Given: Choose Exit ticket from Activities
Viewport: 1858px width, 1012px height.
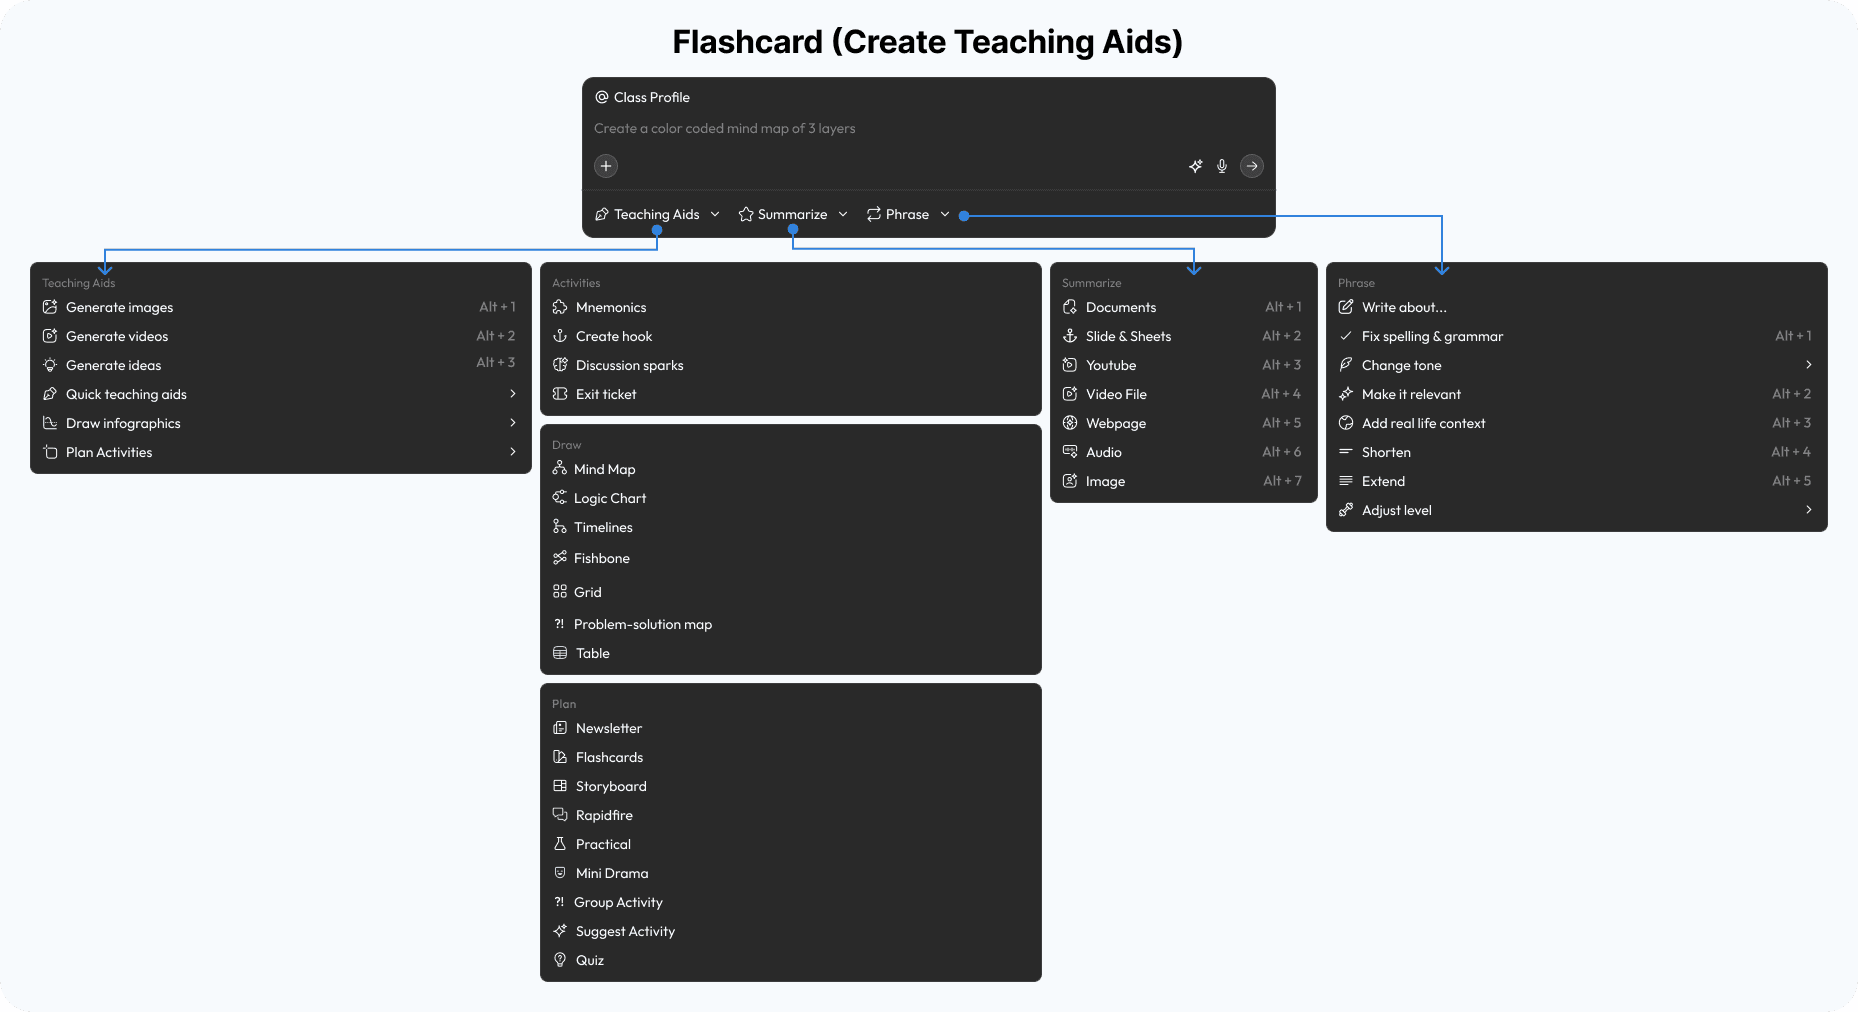Looking at the screenshot, I should 605,394.
